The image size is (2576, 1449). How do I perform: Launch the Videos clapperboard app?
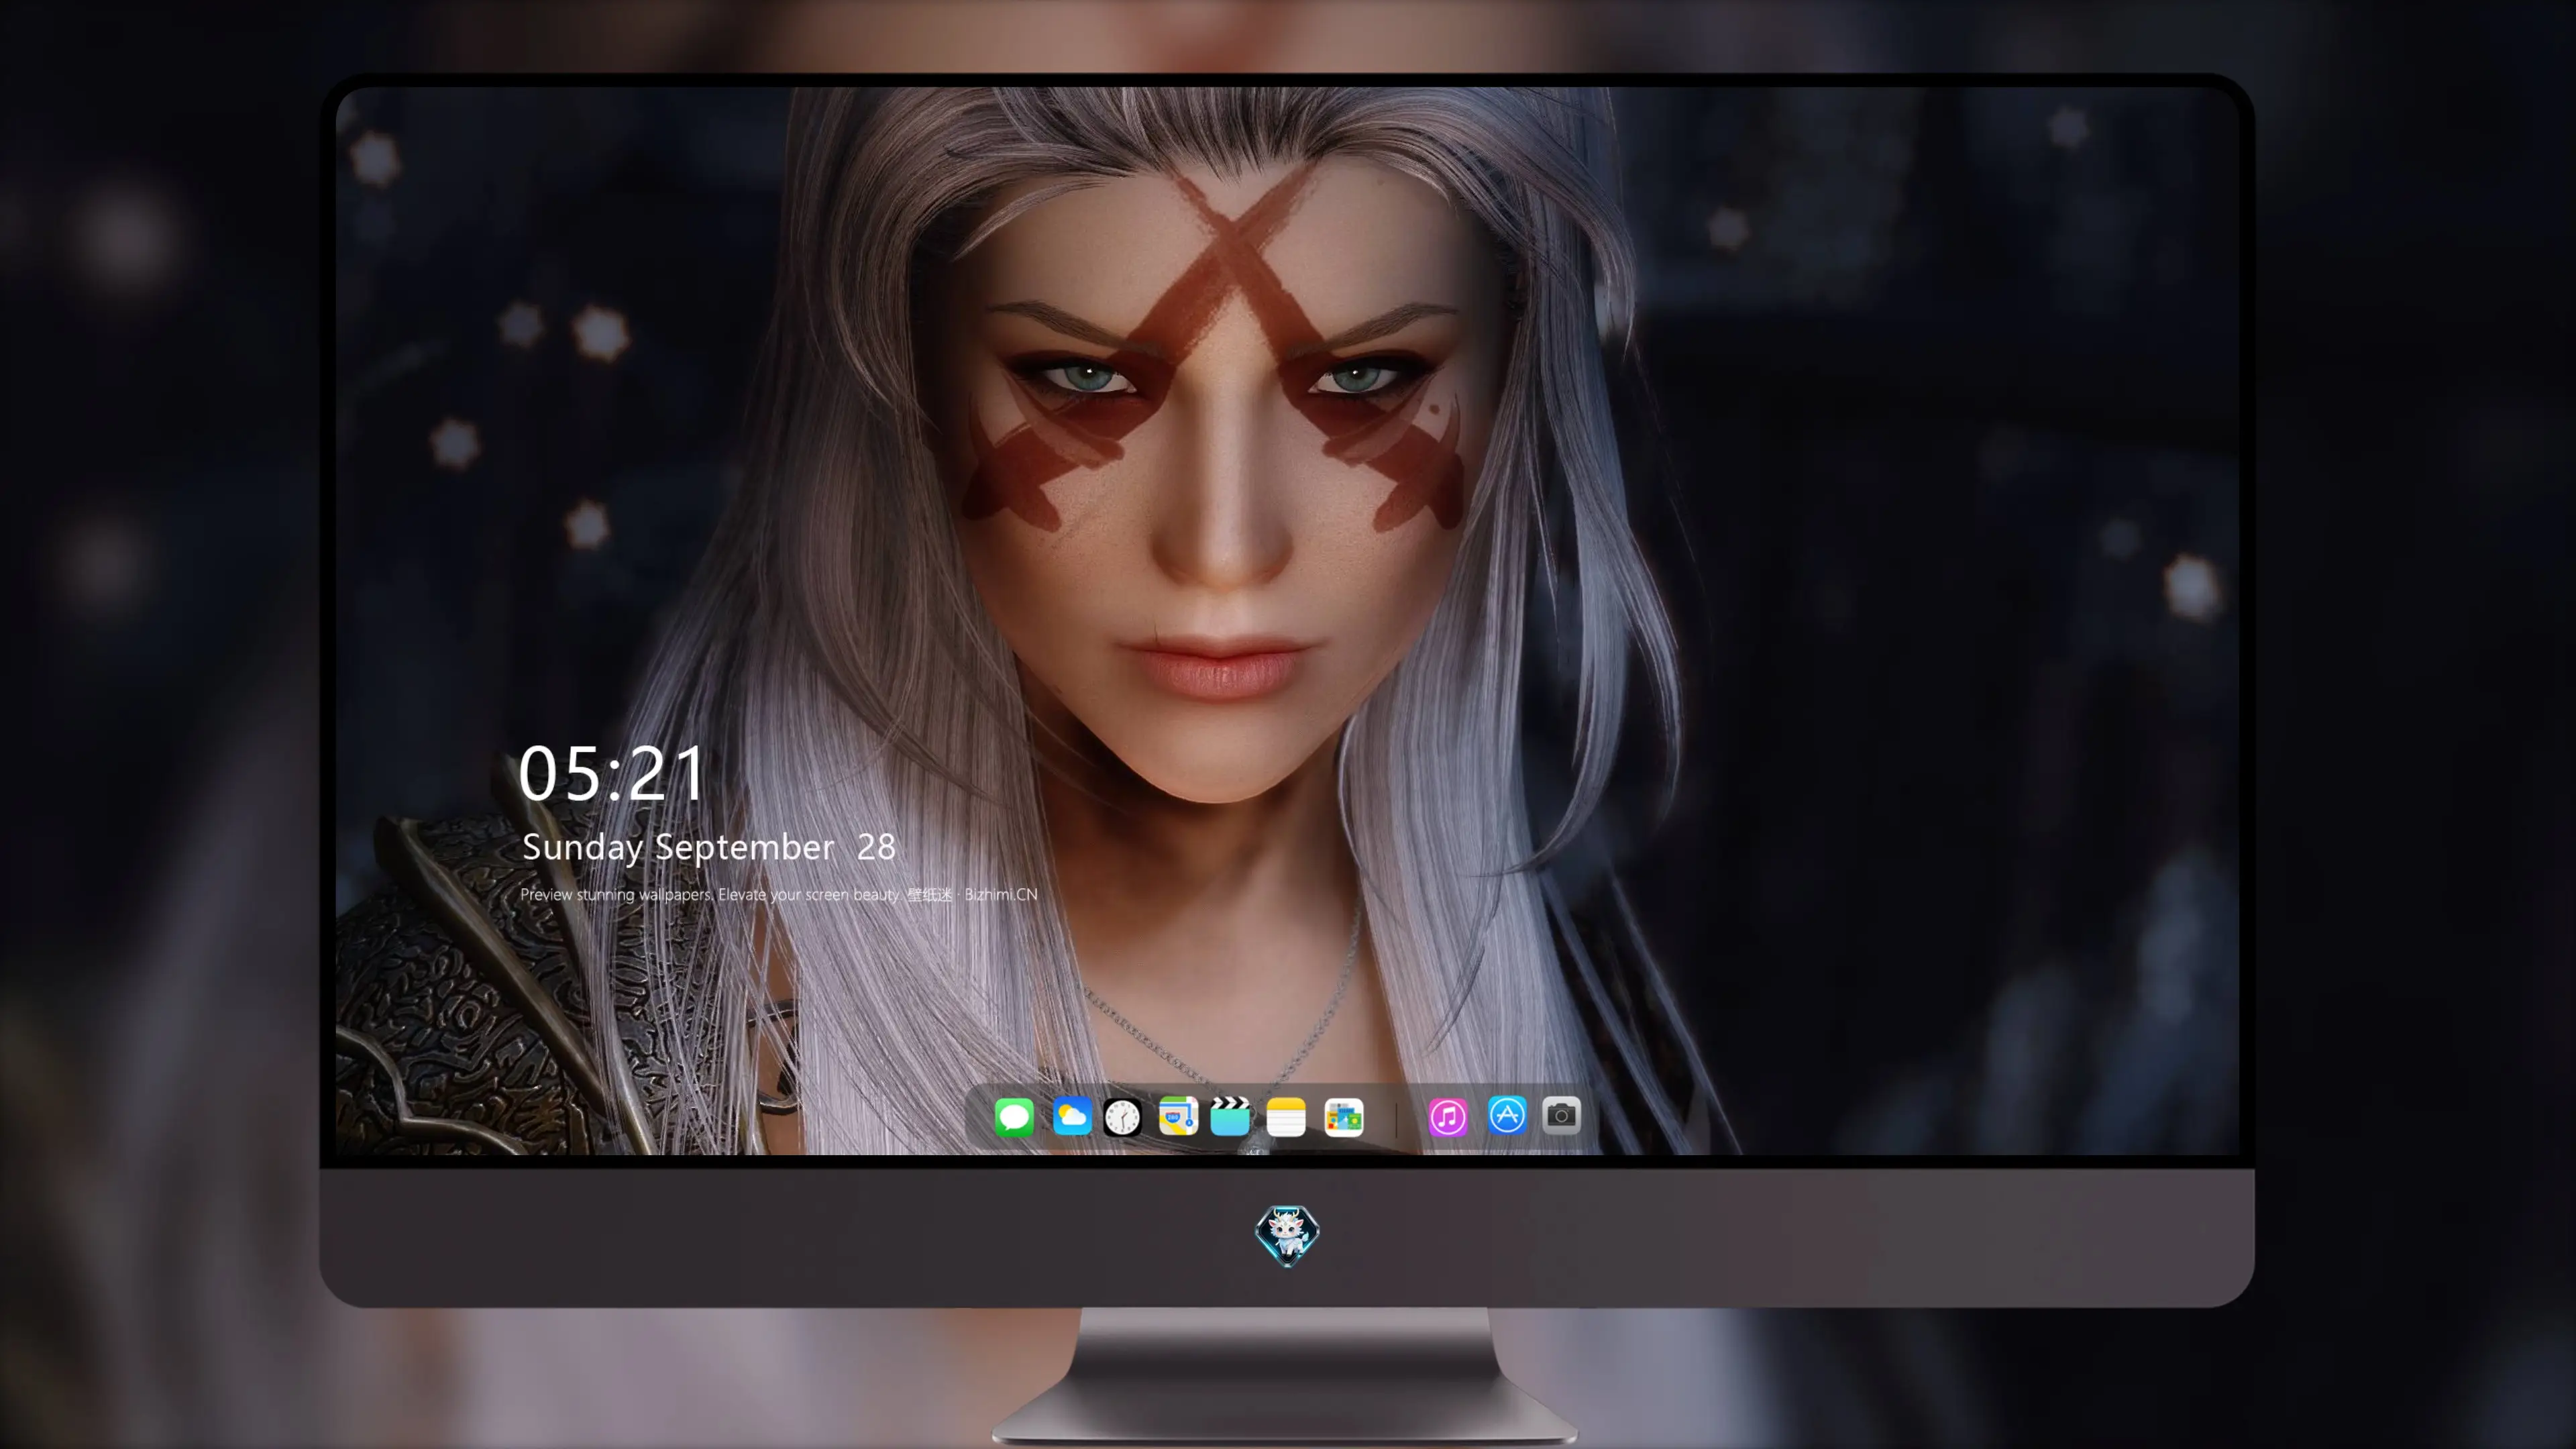[1230, 1116]
